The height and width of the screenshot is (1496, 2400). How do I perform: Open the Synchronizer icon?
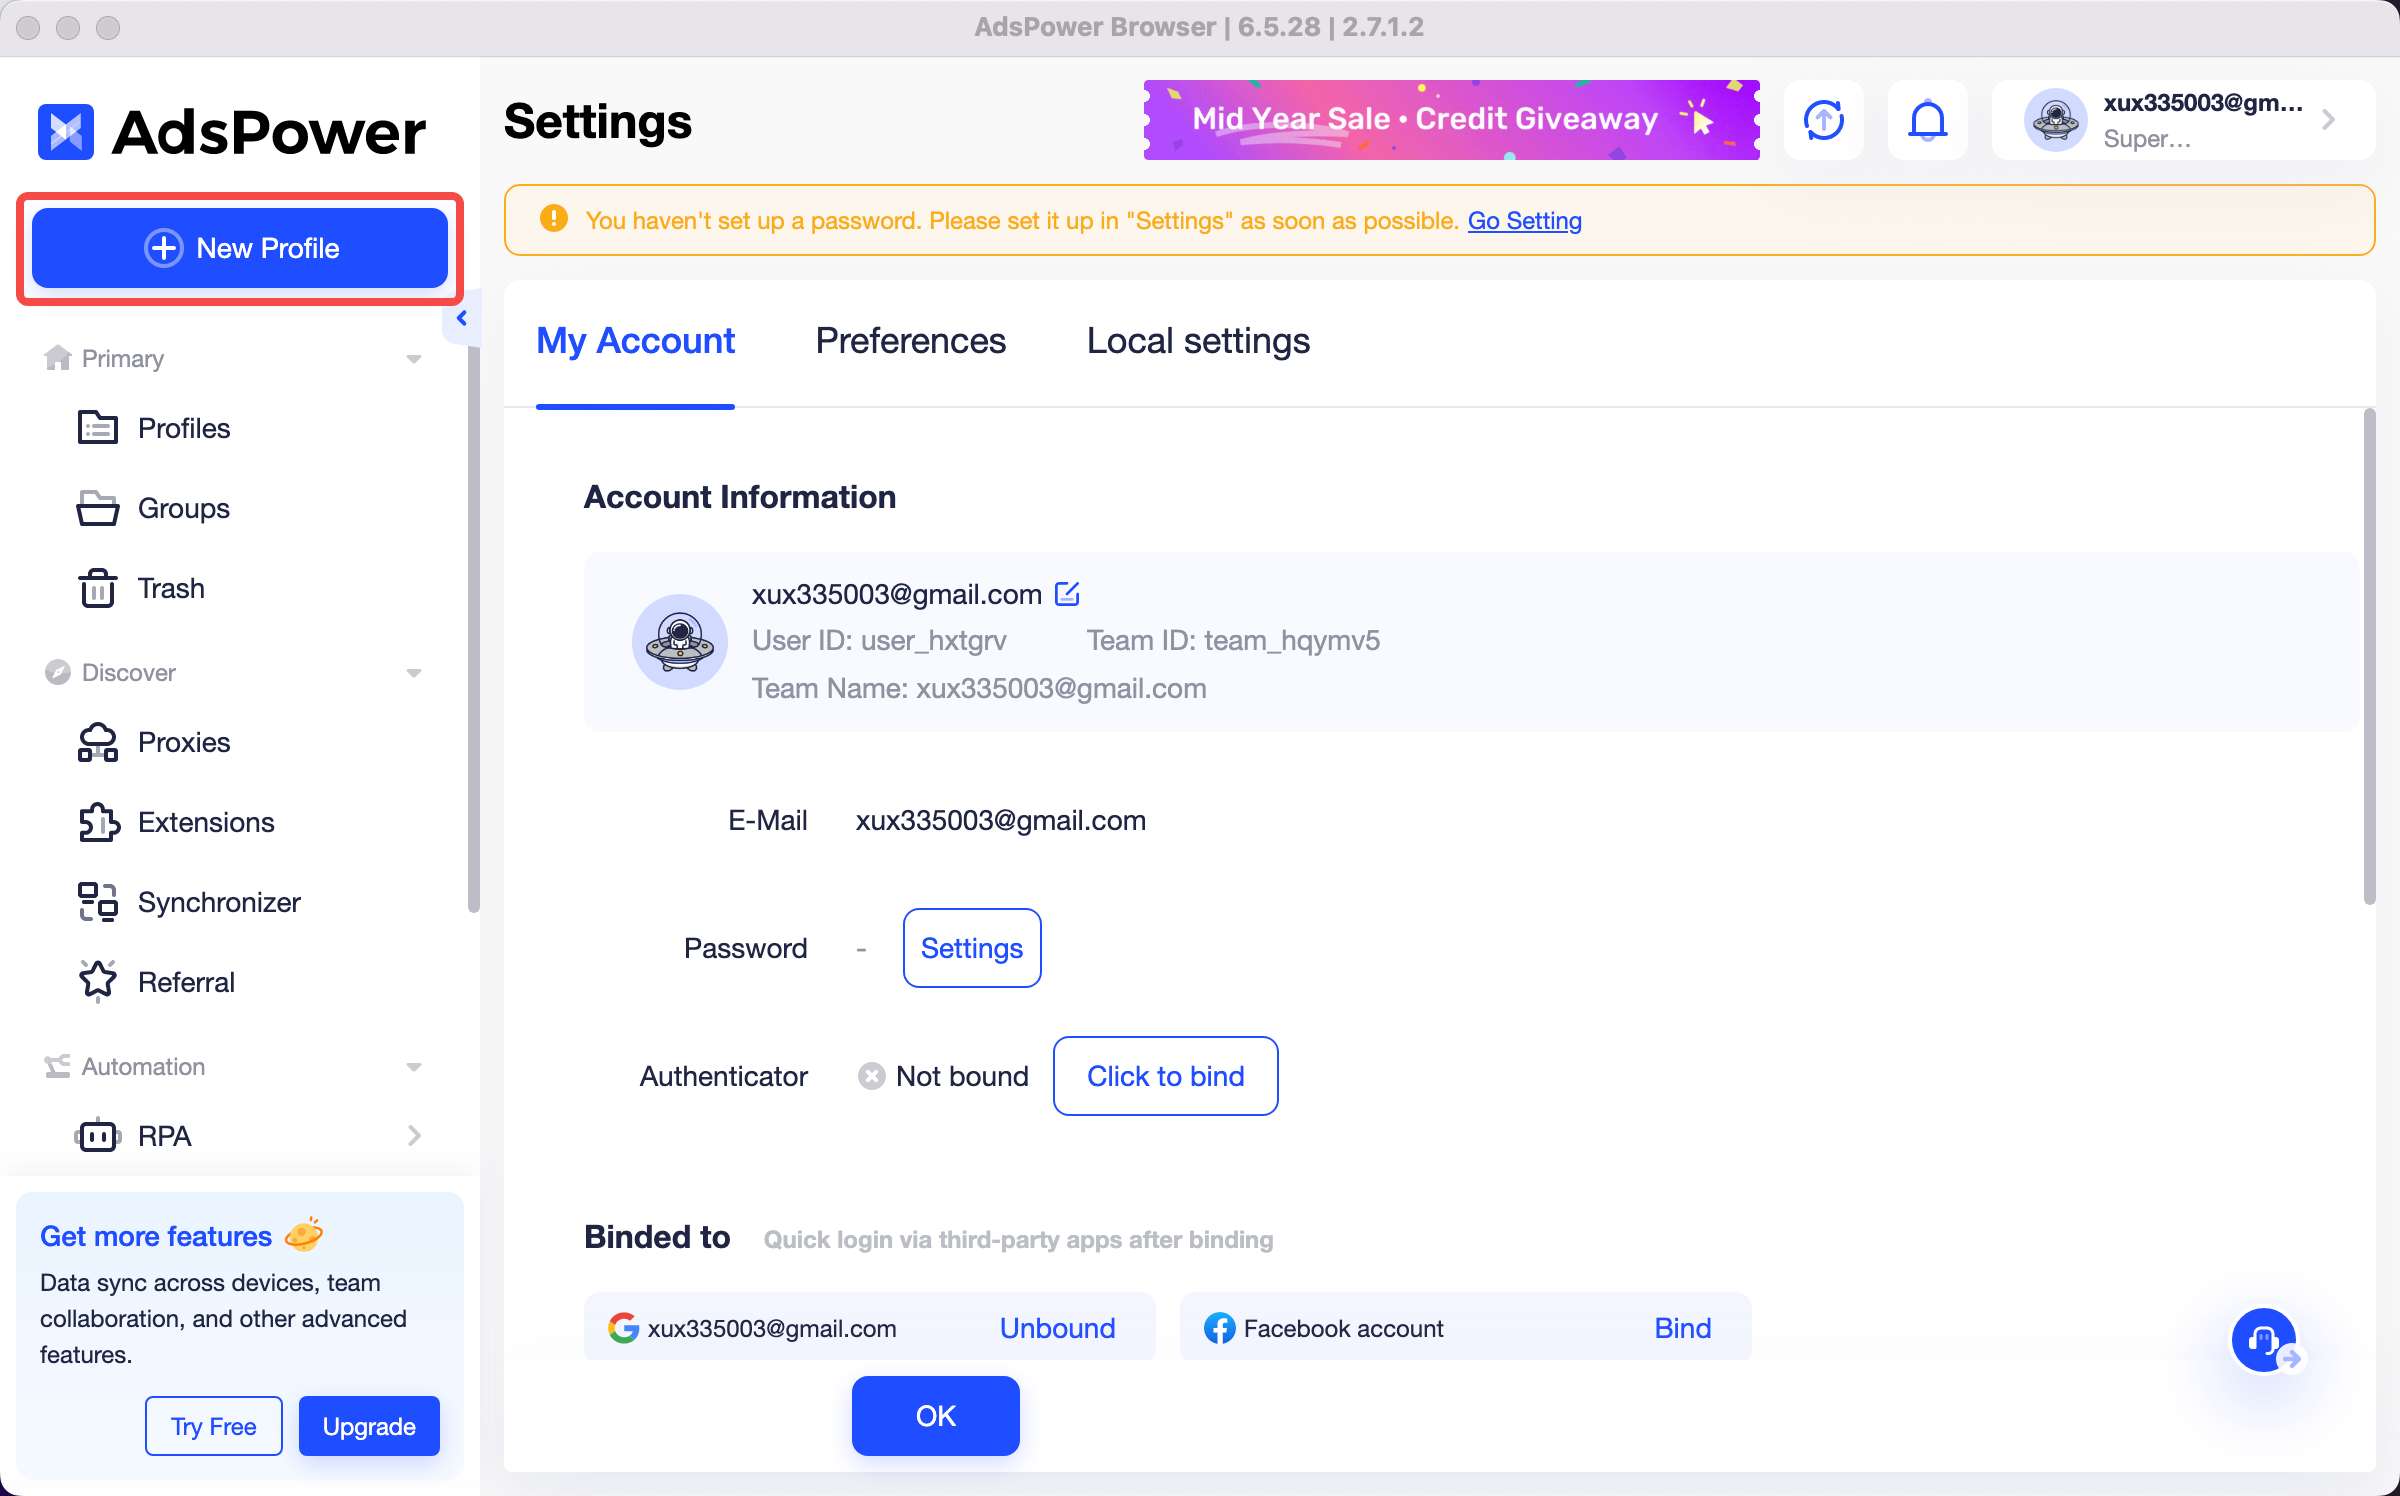(98, 902)
